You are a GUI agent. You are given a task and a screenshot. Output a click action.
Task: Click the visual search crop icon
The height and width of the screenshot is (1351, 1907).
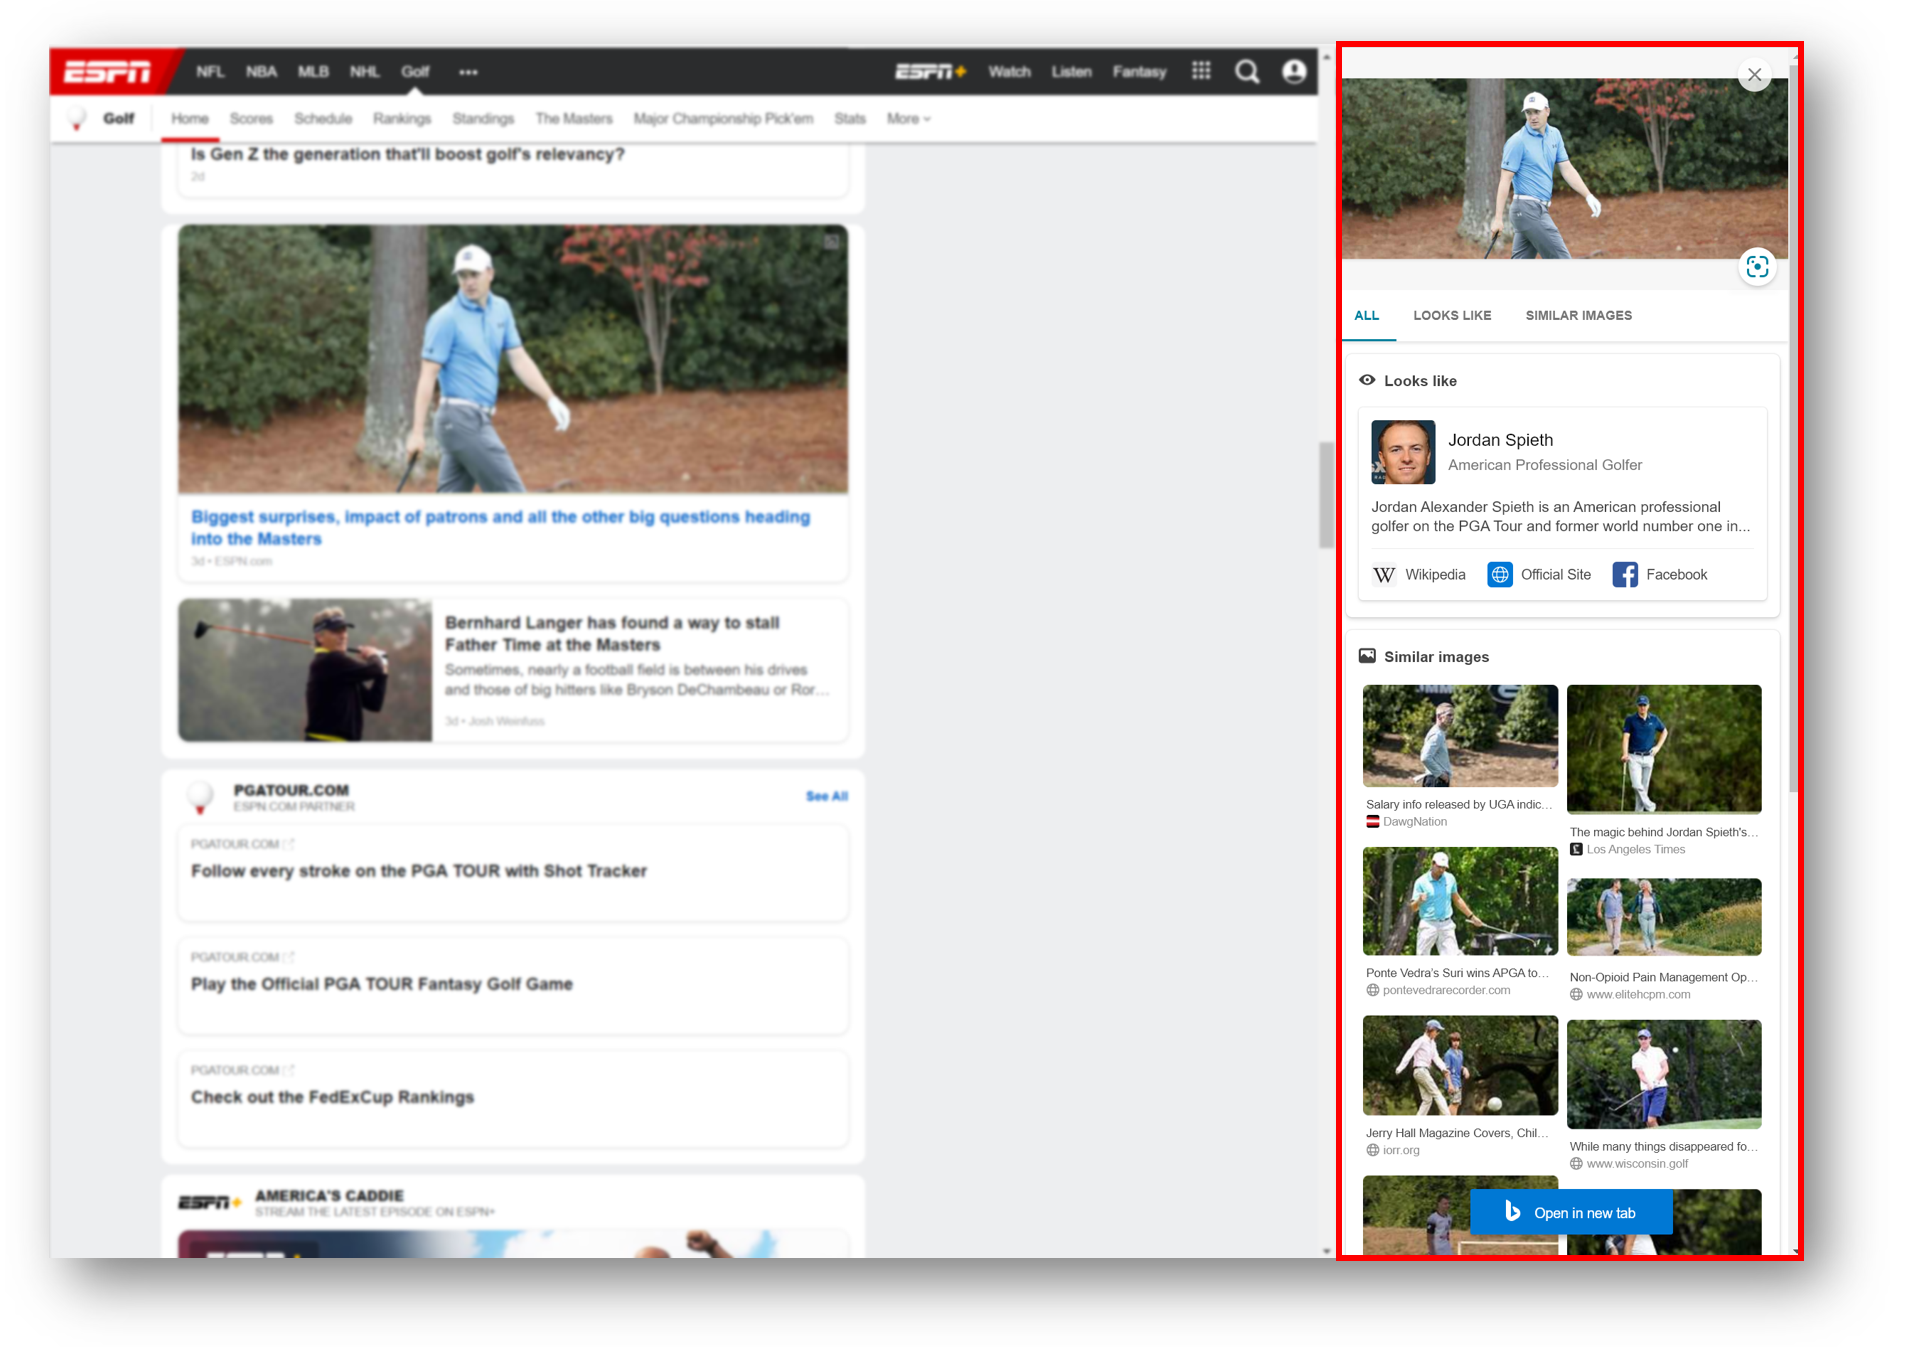click(x=1757, y=267)
